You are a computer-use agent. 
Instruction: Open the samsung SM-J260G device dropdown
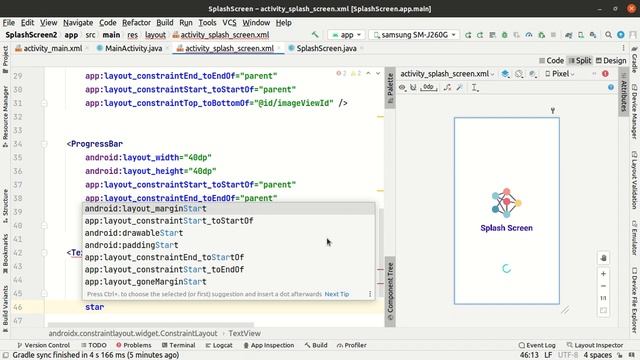pos(414,35)
